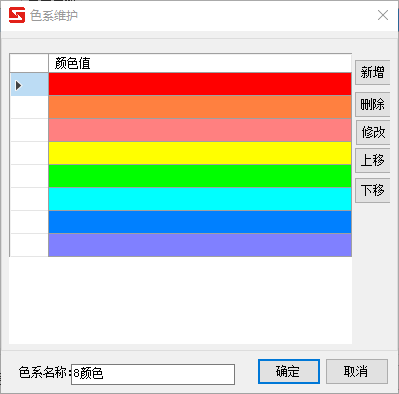Select the green color row

pyautogui.click(x=200, y=176)
